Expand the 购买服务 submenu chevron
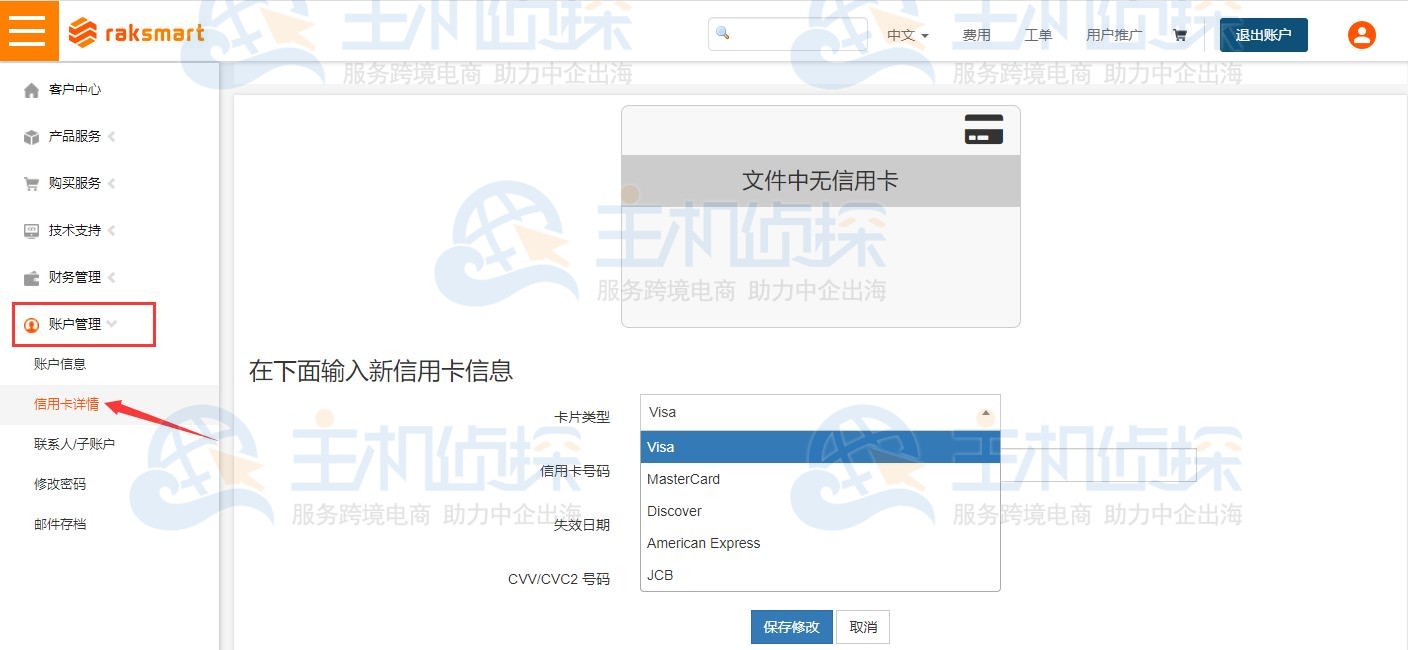 (111, 183)
